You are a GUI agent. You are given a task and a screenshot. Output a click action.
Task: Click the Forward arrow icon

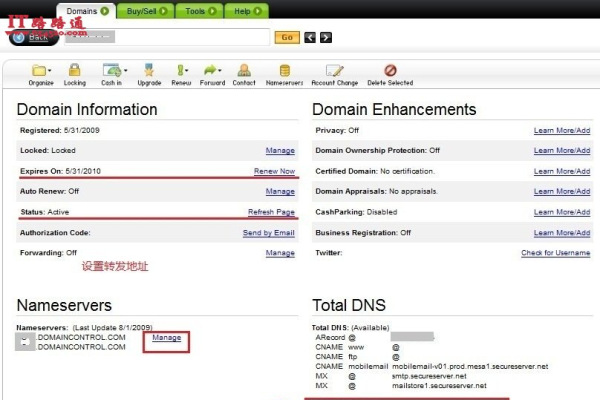pyautogui.click(x=212, y=71)
